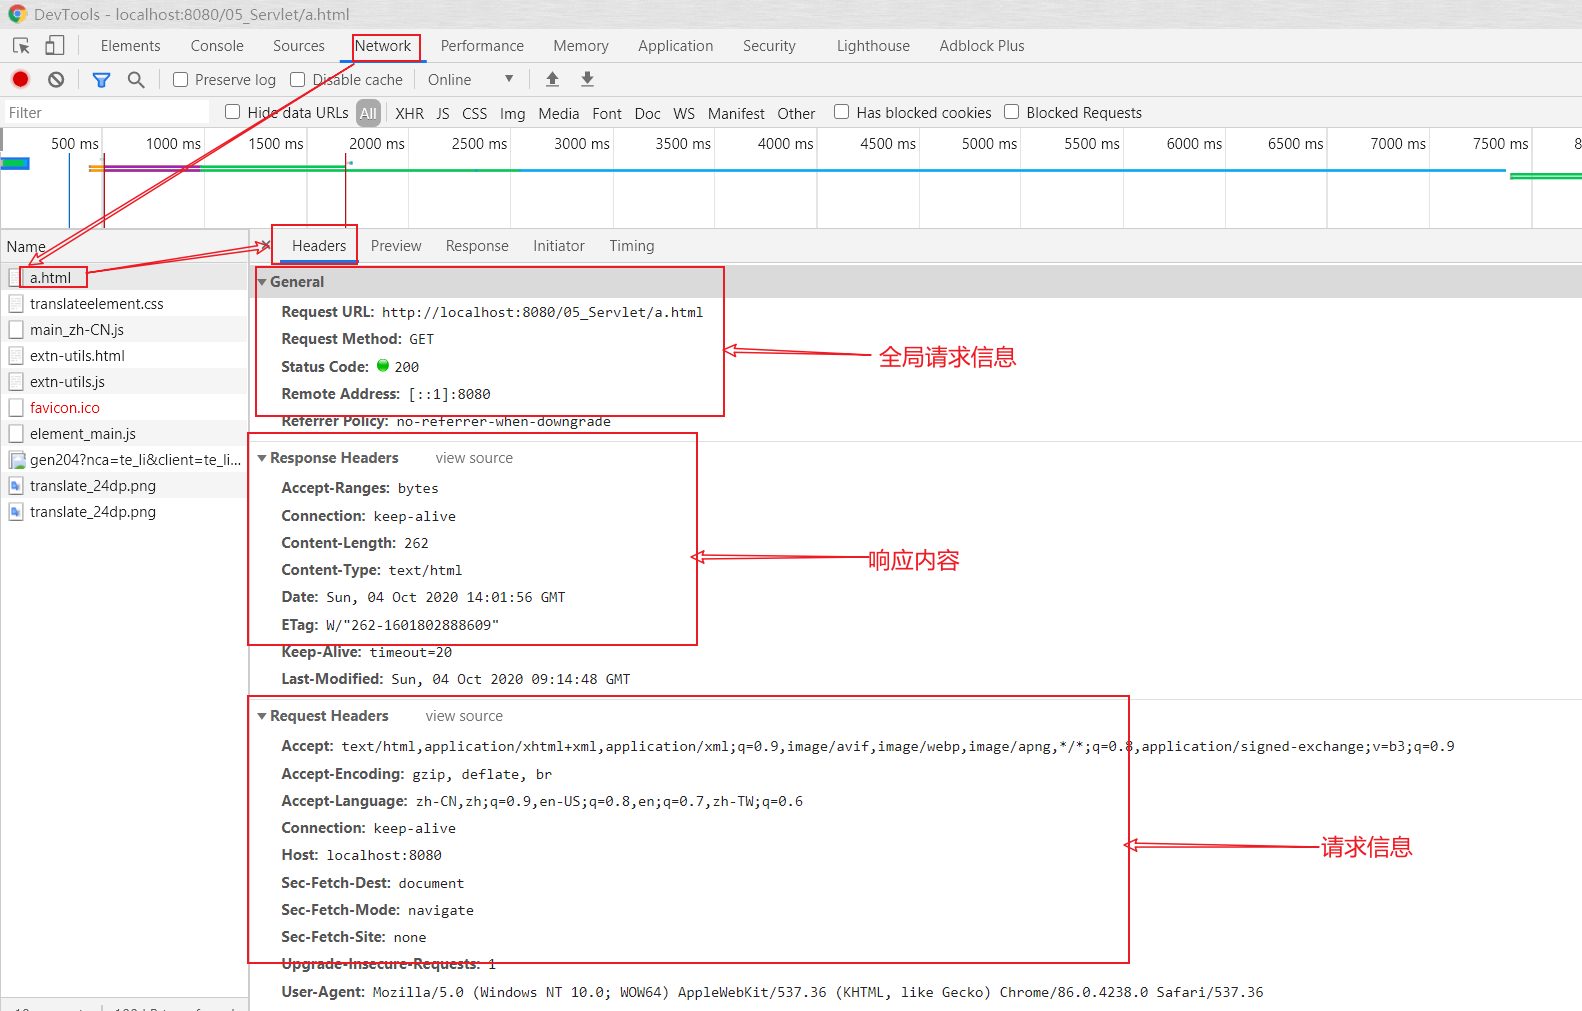
Task: Collapse the General section
Action: click(x=262, y=282)
